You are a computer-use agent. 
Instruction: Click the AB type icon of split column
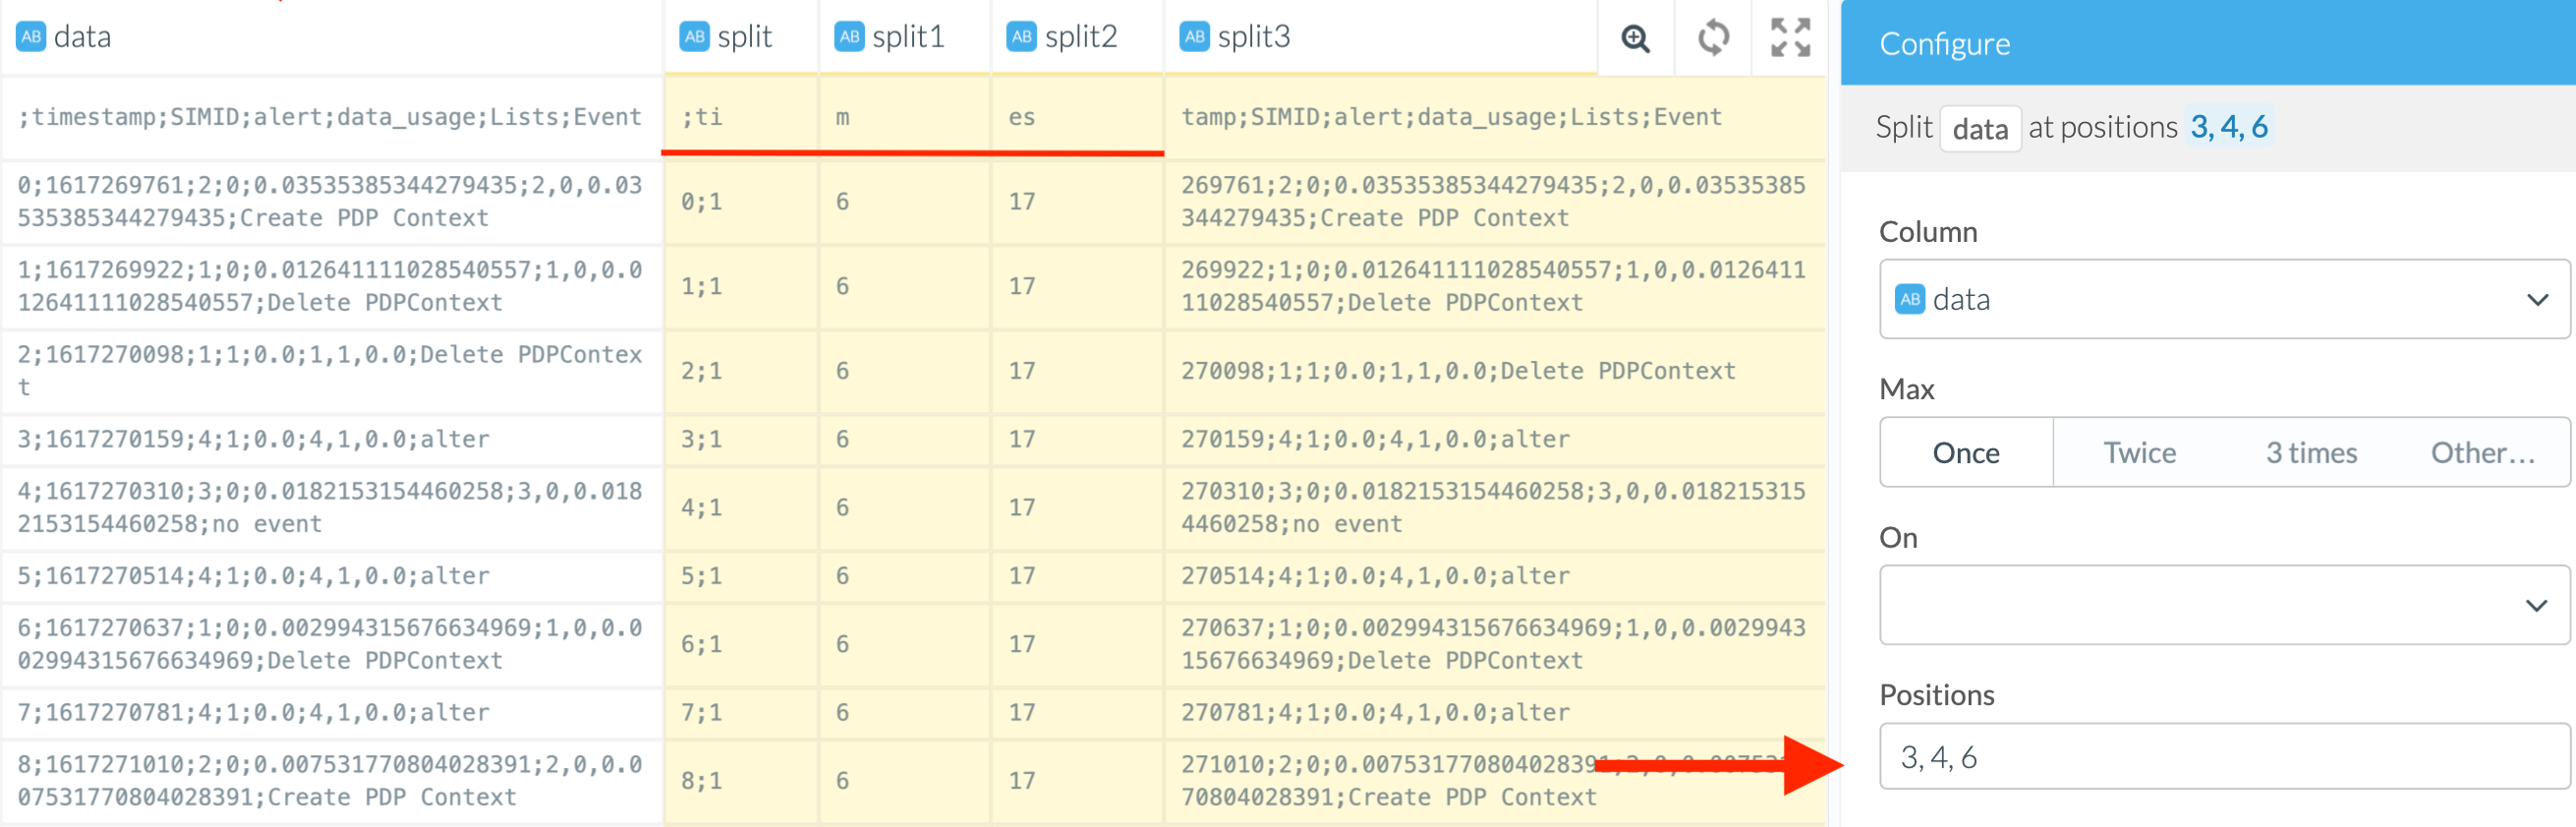[x=694, y=37]
